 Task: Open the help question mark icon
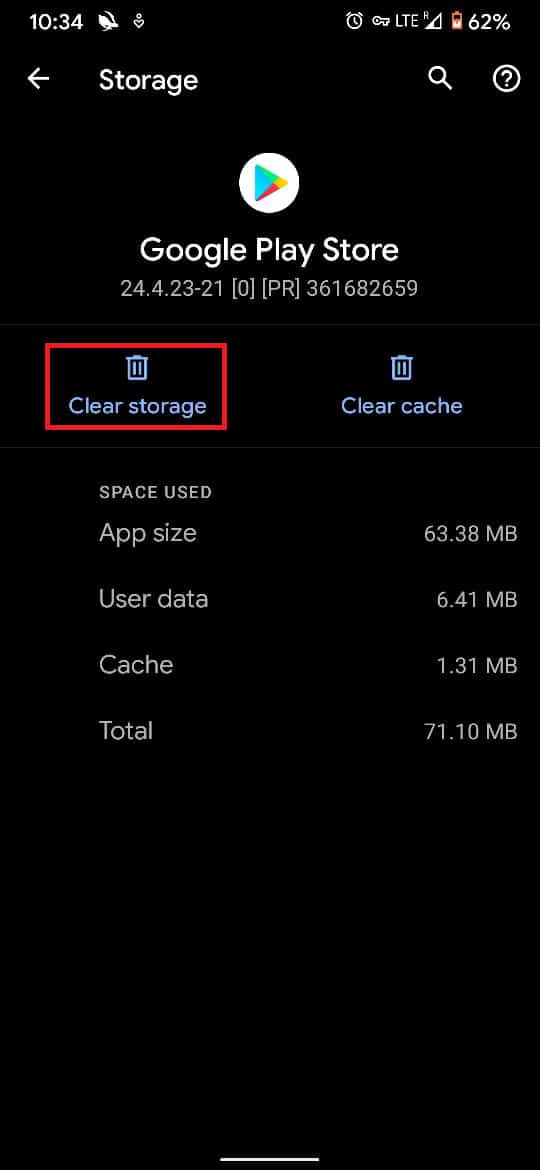506,79
